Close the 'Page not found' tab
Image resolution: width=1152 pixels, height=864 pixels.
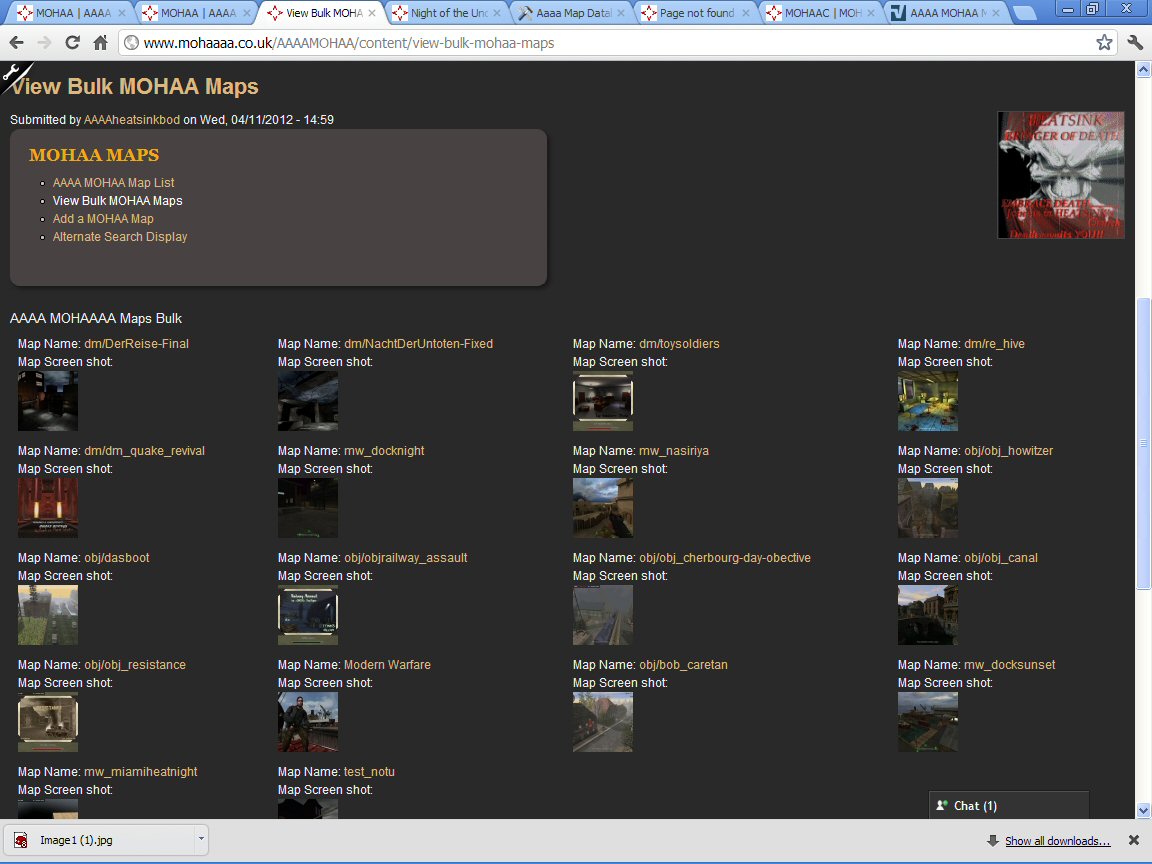tap(746, 13)
